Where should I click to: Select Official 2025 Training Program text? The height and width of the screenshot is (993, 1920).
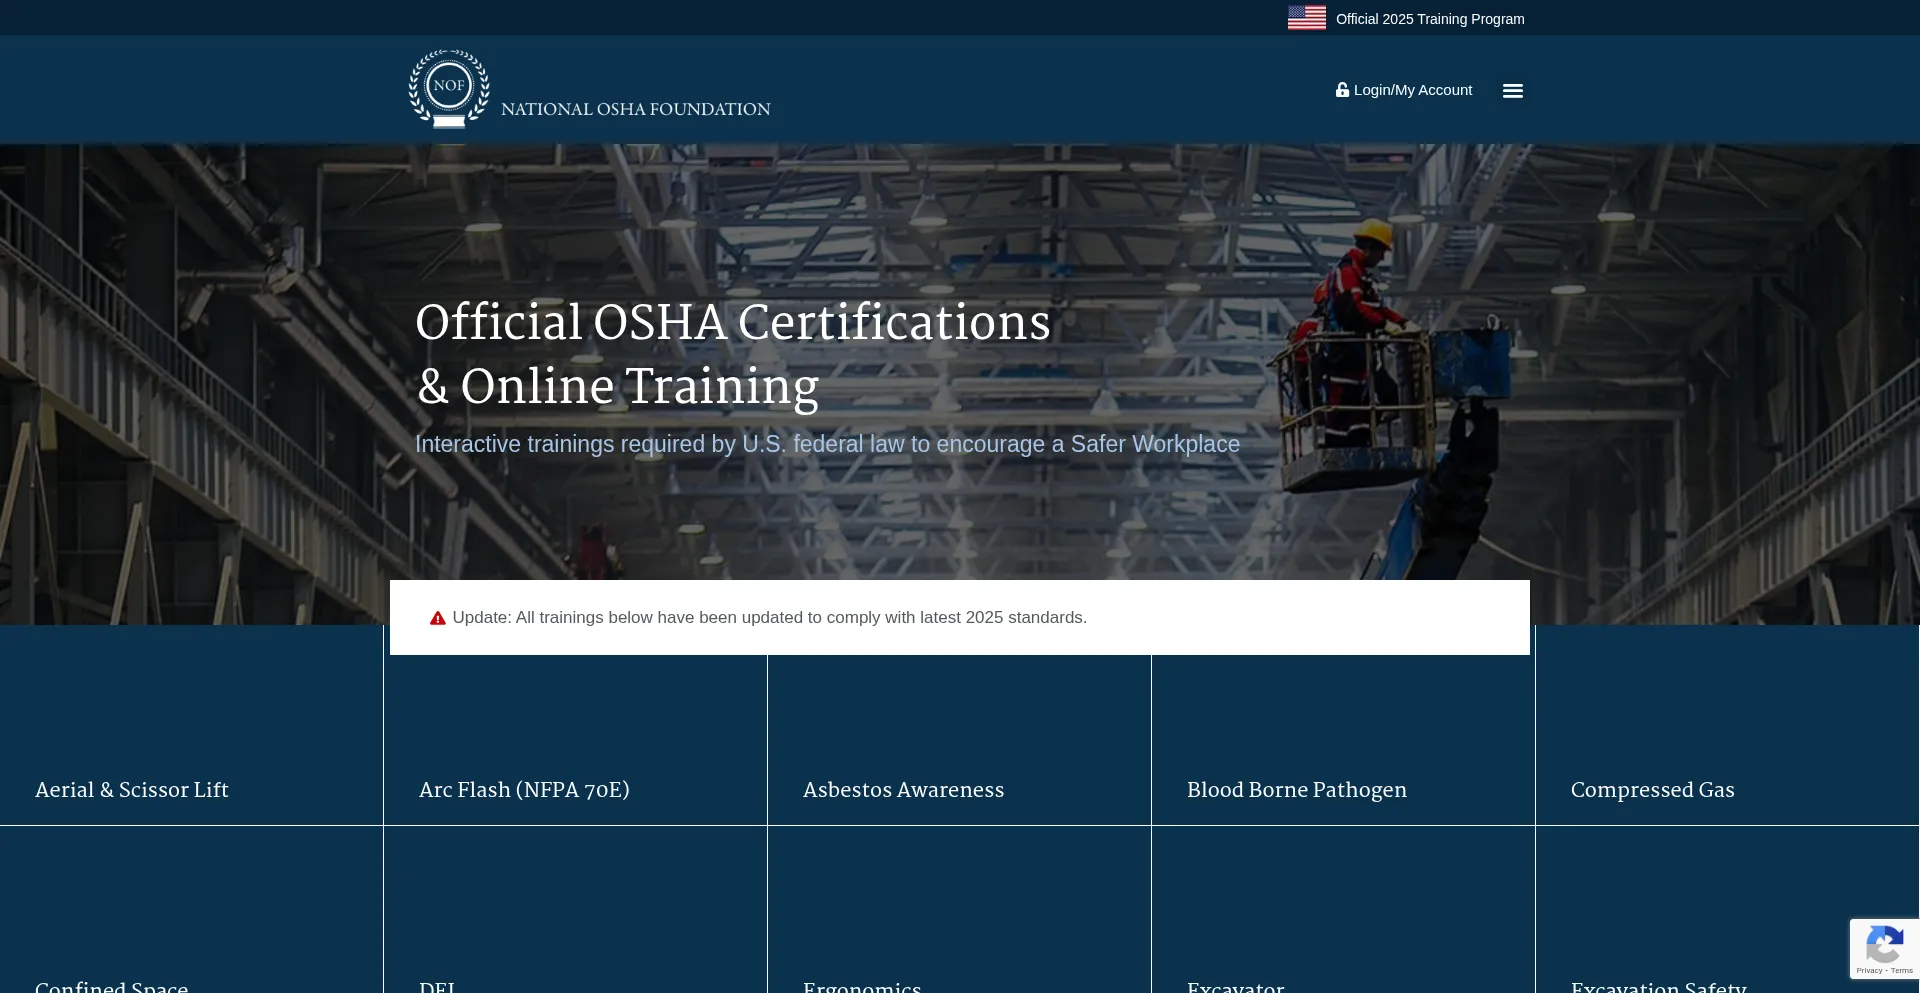[1429, 19]
